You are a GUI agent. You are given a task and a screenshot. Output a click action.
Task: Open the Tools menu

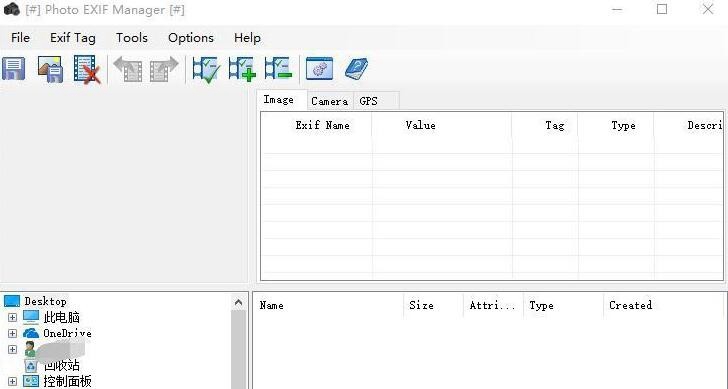[132, 38]
